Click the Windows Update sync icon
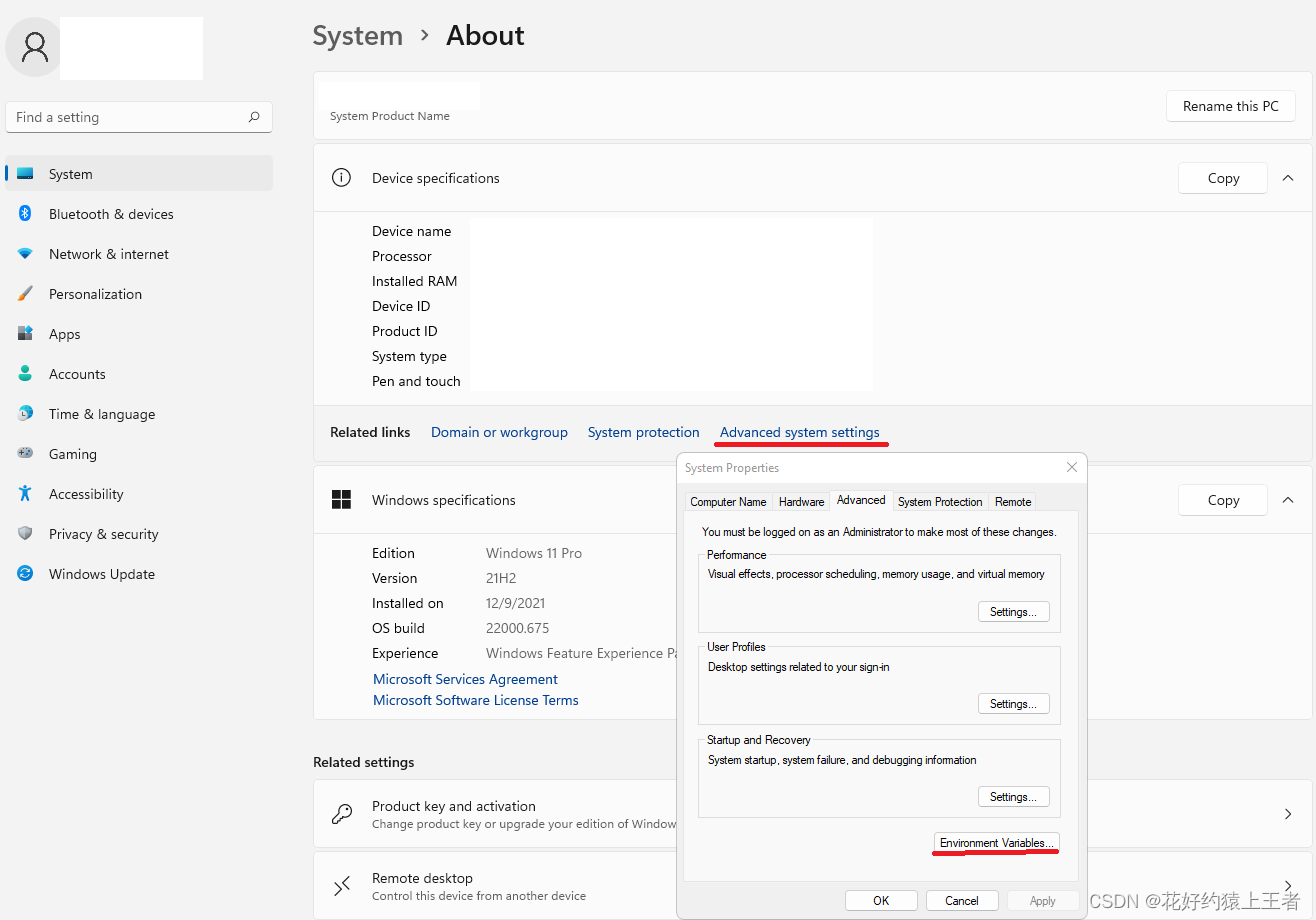 click(x=25, y=574)
